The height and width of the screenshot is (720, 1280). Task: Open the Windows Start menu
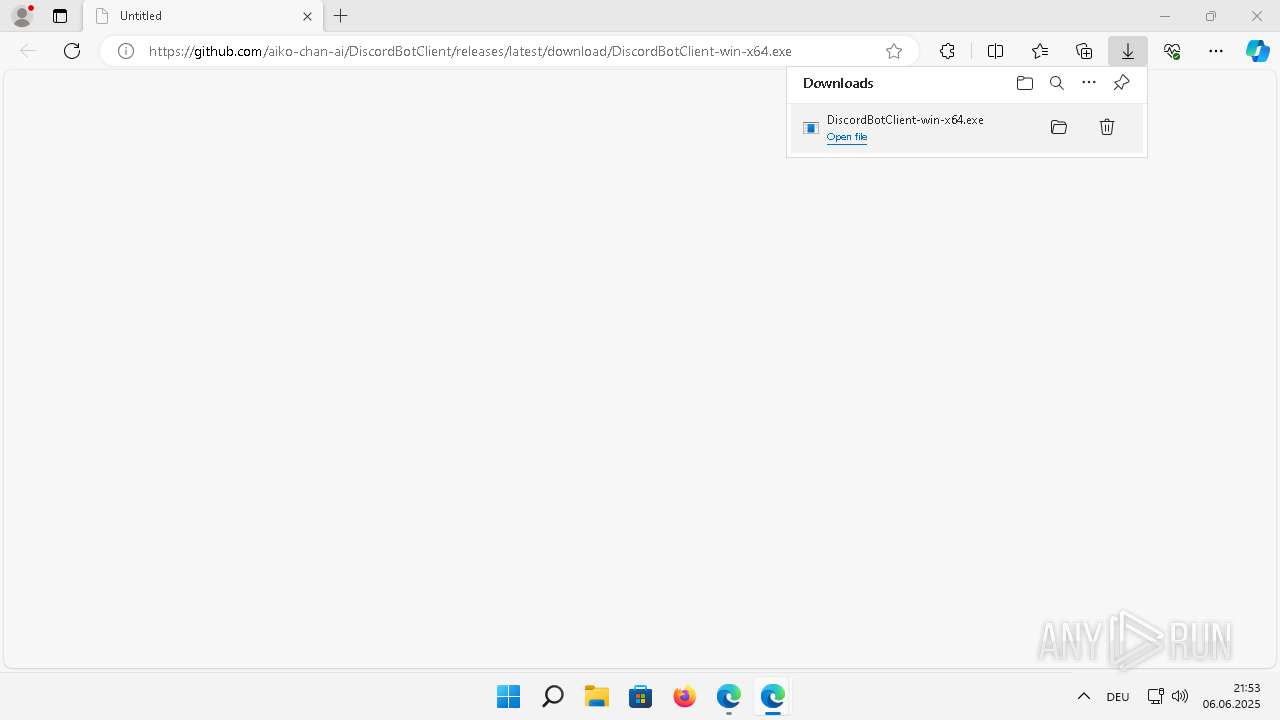coord(509,696)
